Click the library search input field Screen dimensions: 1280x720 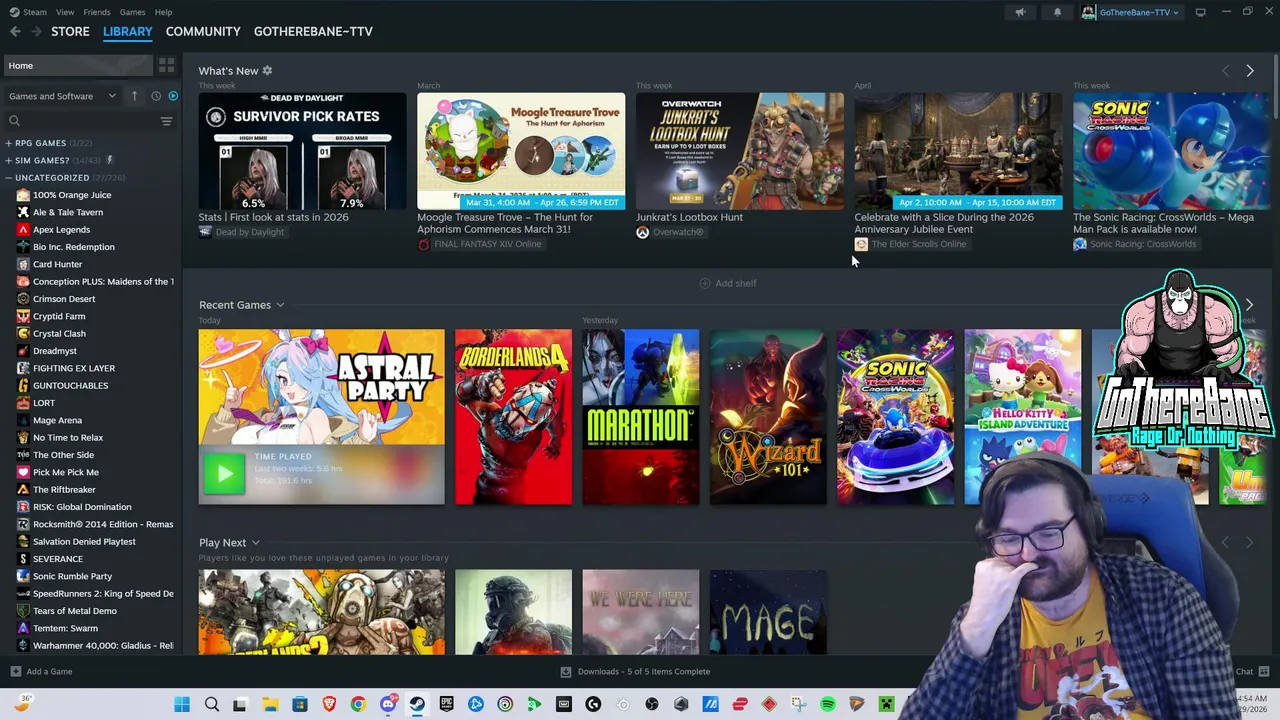click(x=88, y=121)
